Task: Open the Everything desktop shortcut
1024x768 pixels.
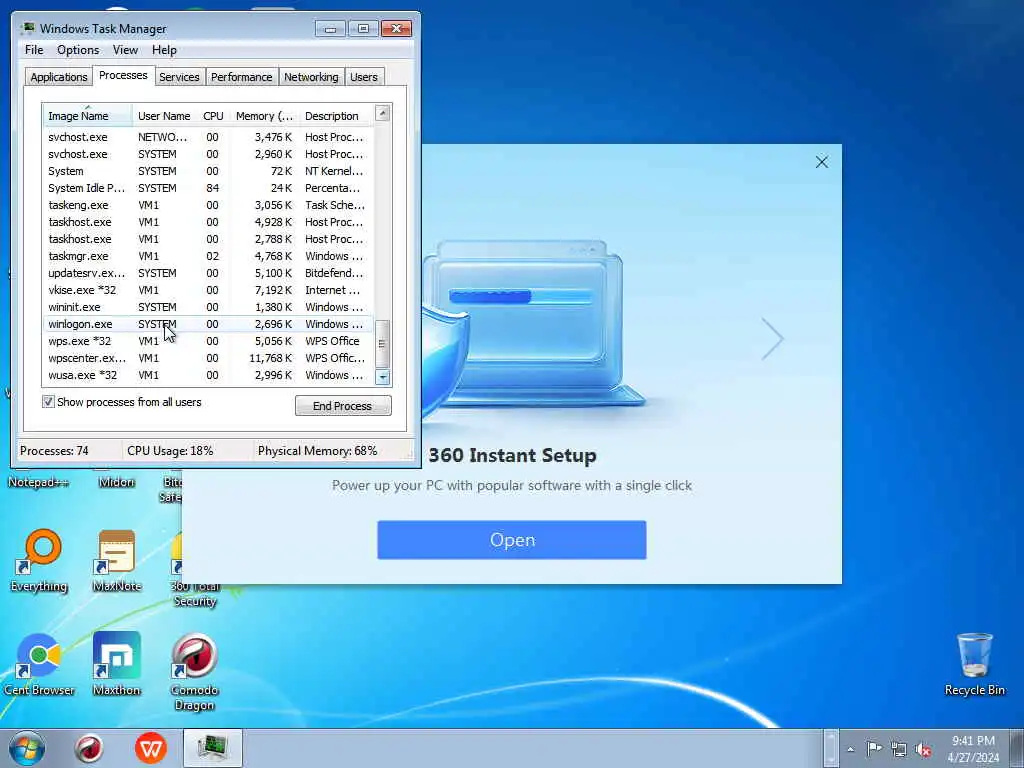Action: tap(39, 560)
